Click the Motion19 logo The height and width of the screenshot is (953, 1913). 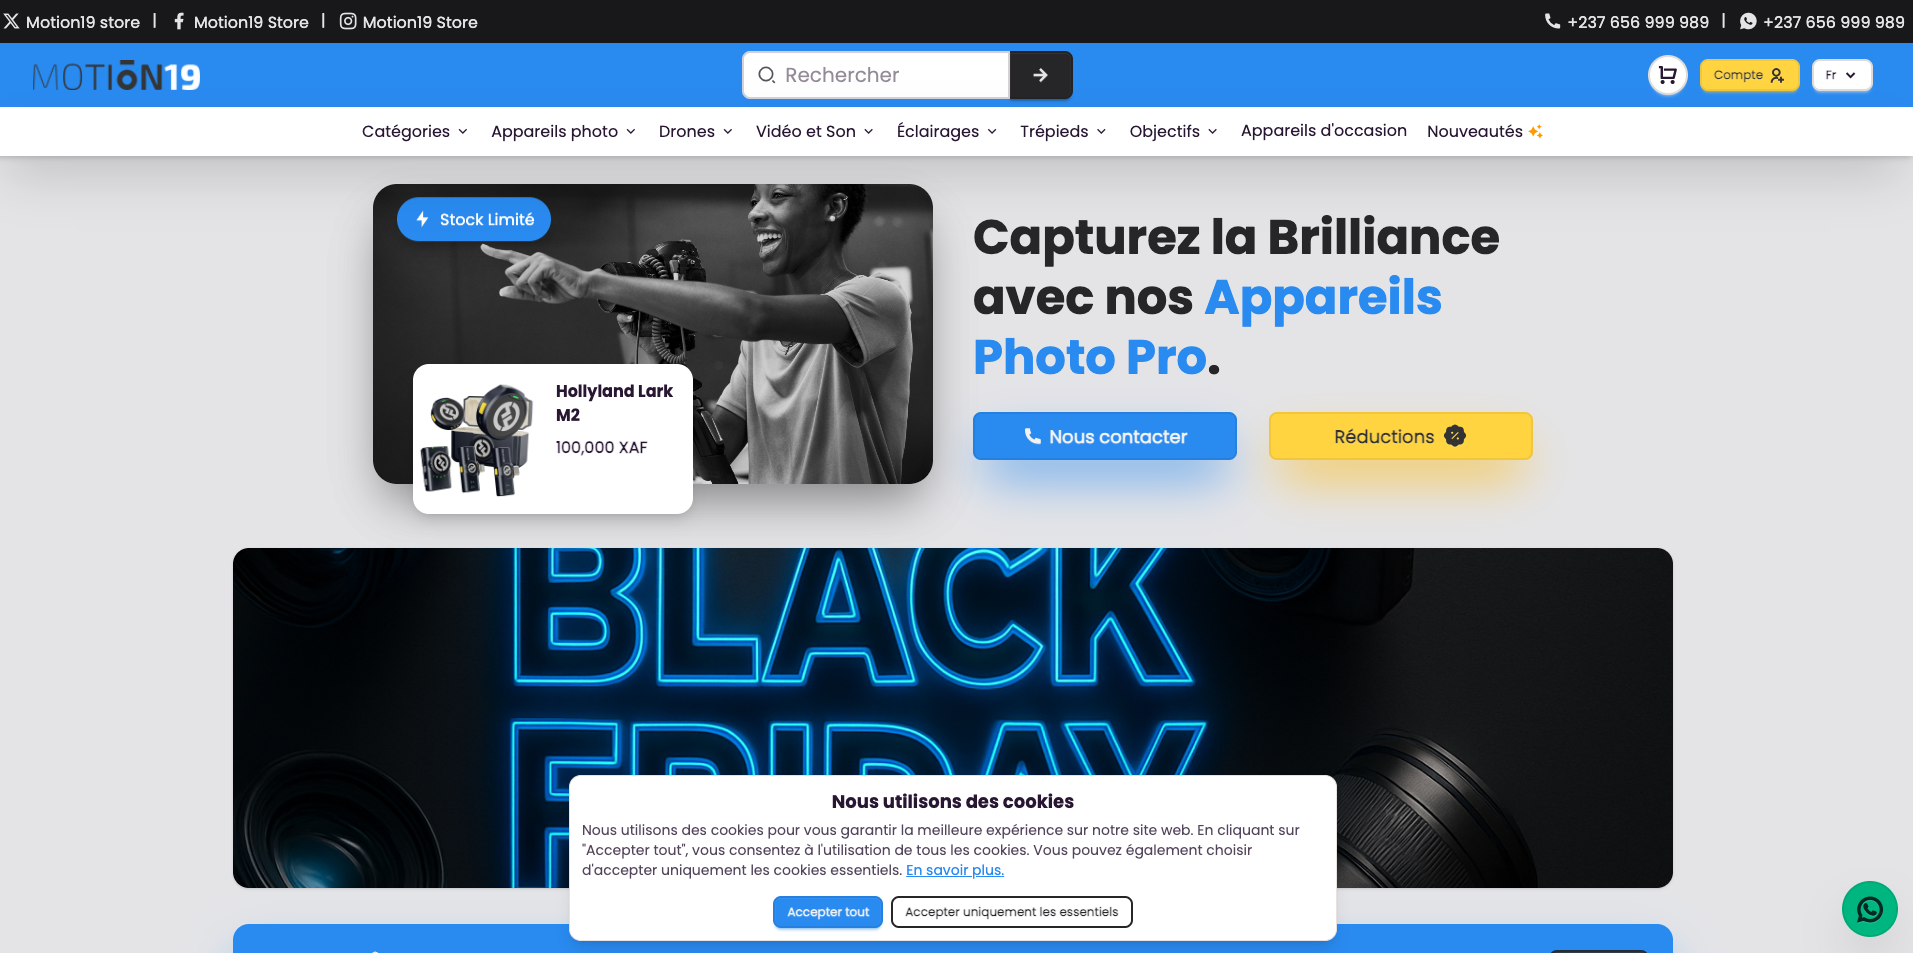(x=116, y=77)
